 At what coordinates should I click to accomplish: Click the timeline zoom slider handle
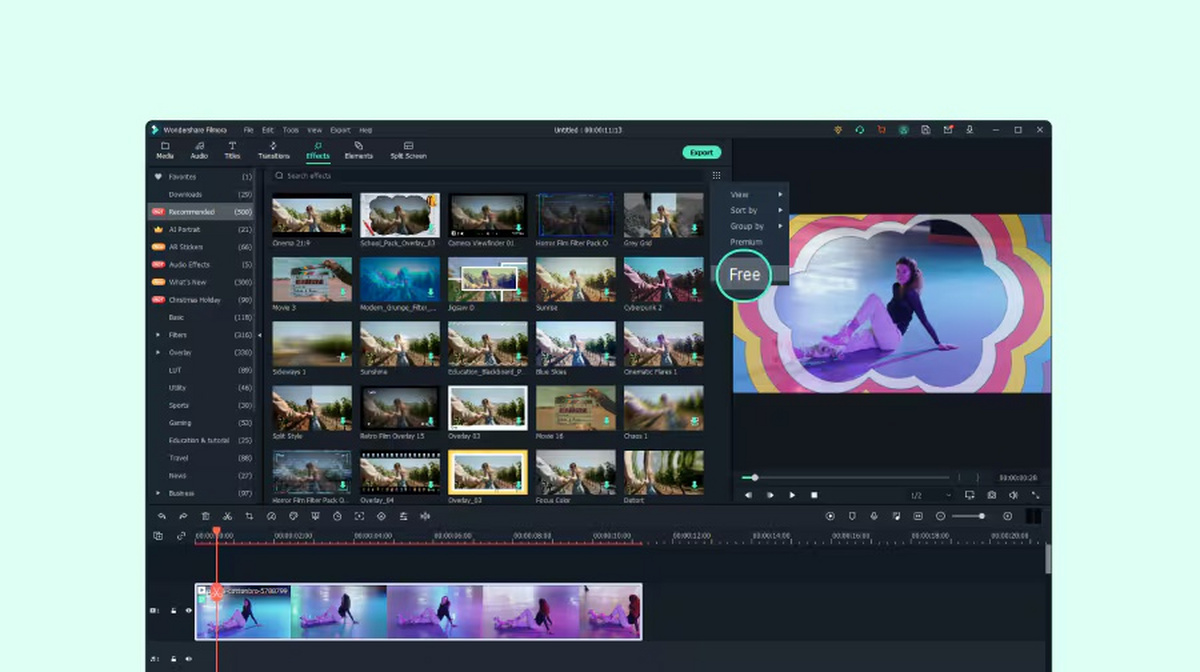point(981,516)
